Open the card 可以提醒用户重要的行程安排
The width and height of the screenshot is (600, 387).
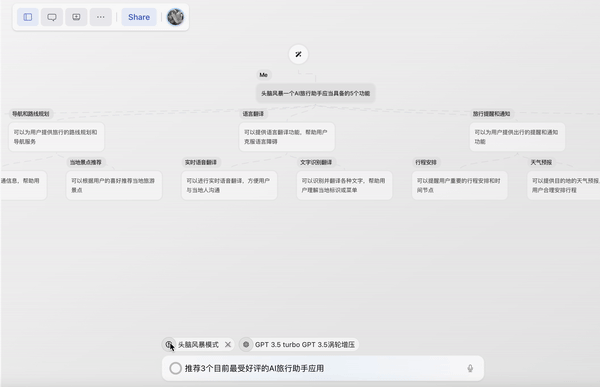[x=460, y=185]
